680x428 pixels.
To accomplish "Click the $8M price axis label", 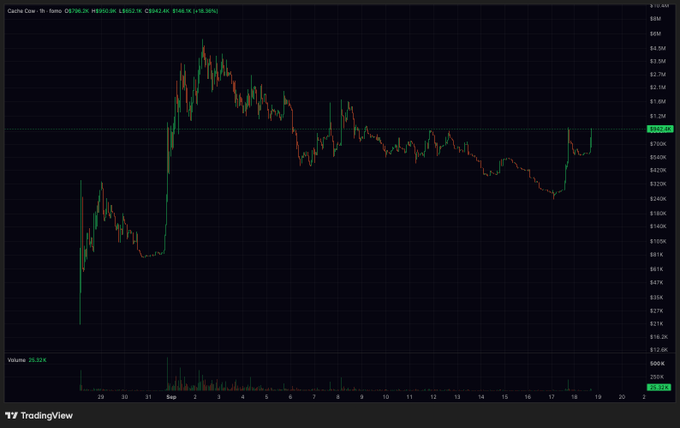I will pos(655,19).
